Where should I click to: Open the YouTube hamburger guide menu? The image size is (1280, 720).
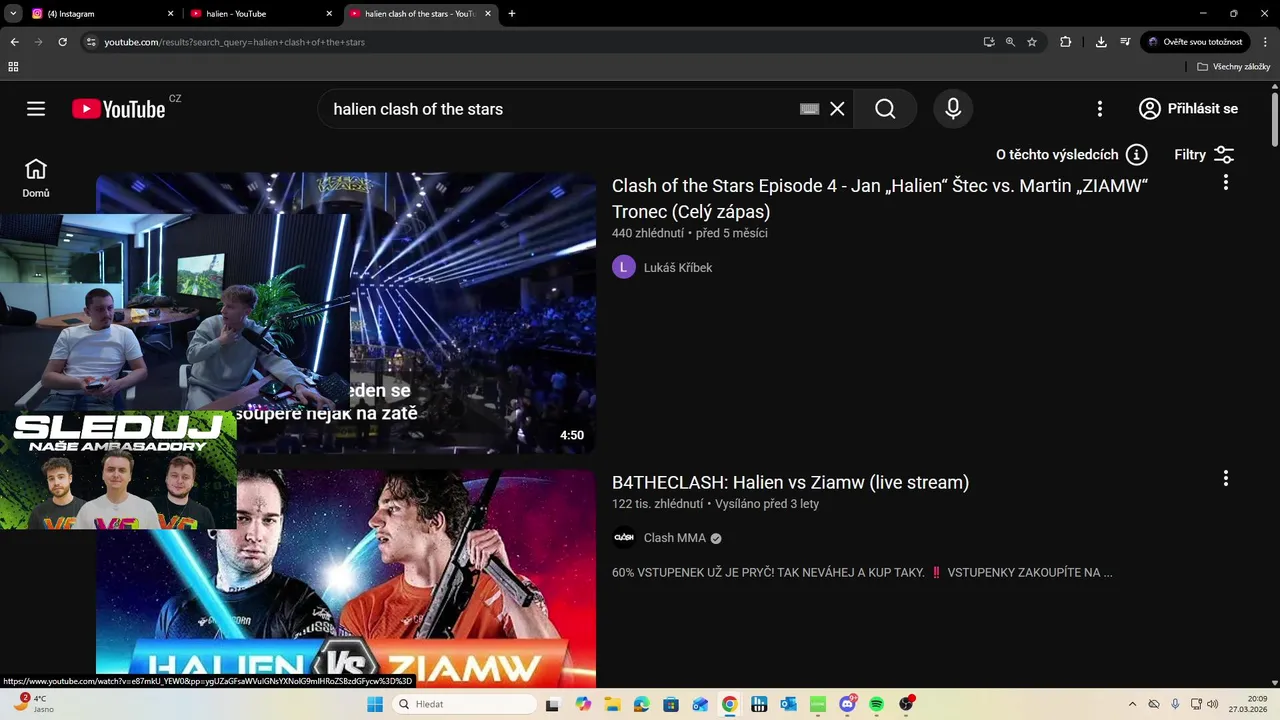tap(36, 109)
